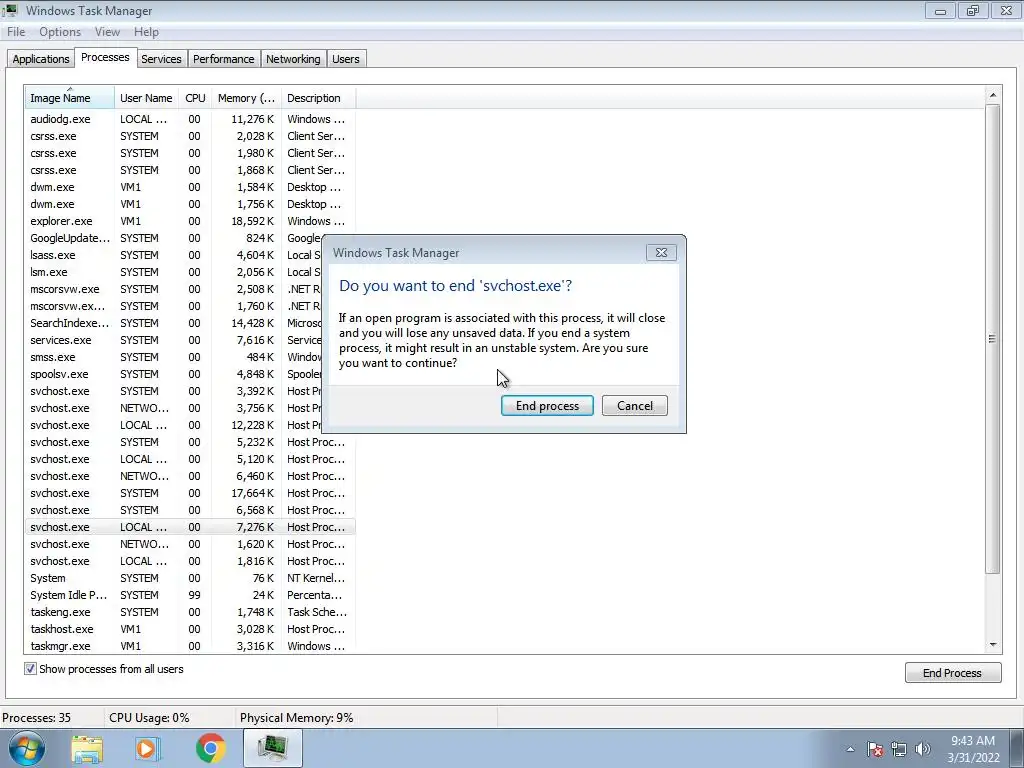
Task: Switch to the Applications tab
Action: point(40,59)
